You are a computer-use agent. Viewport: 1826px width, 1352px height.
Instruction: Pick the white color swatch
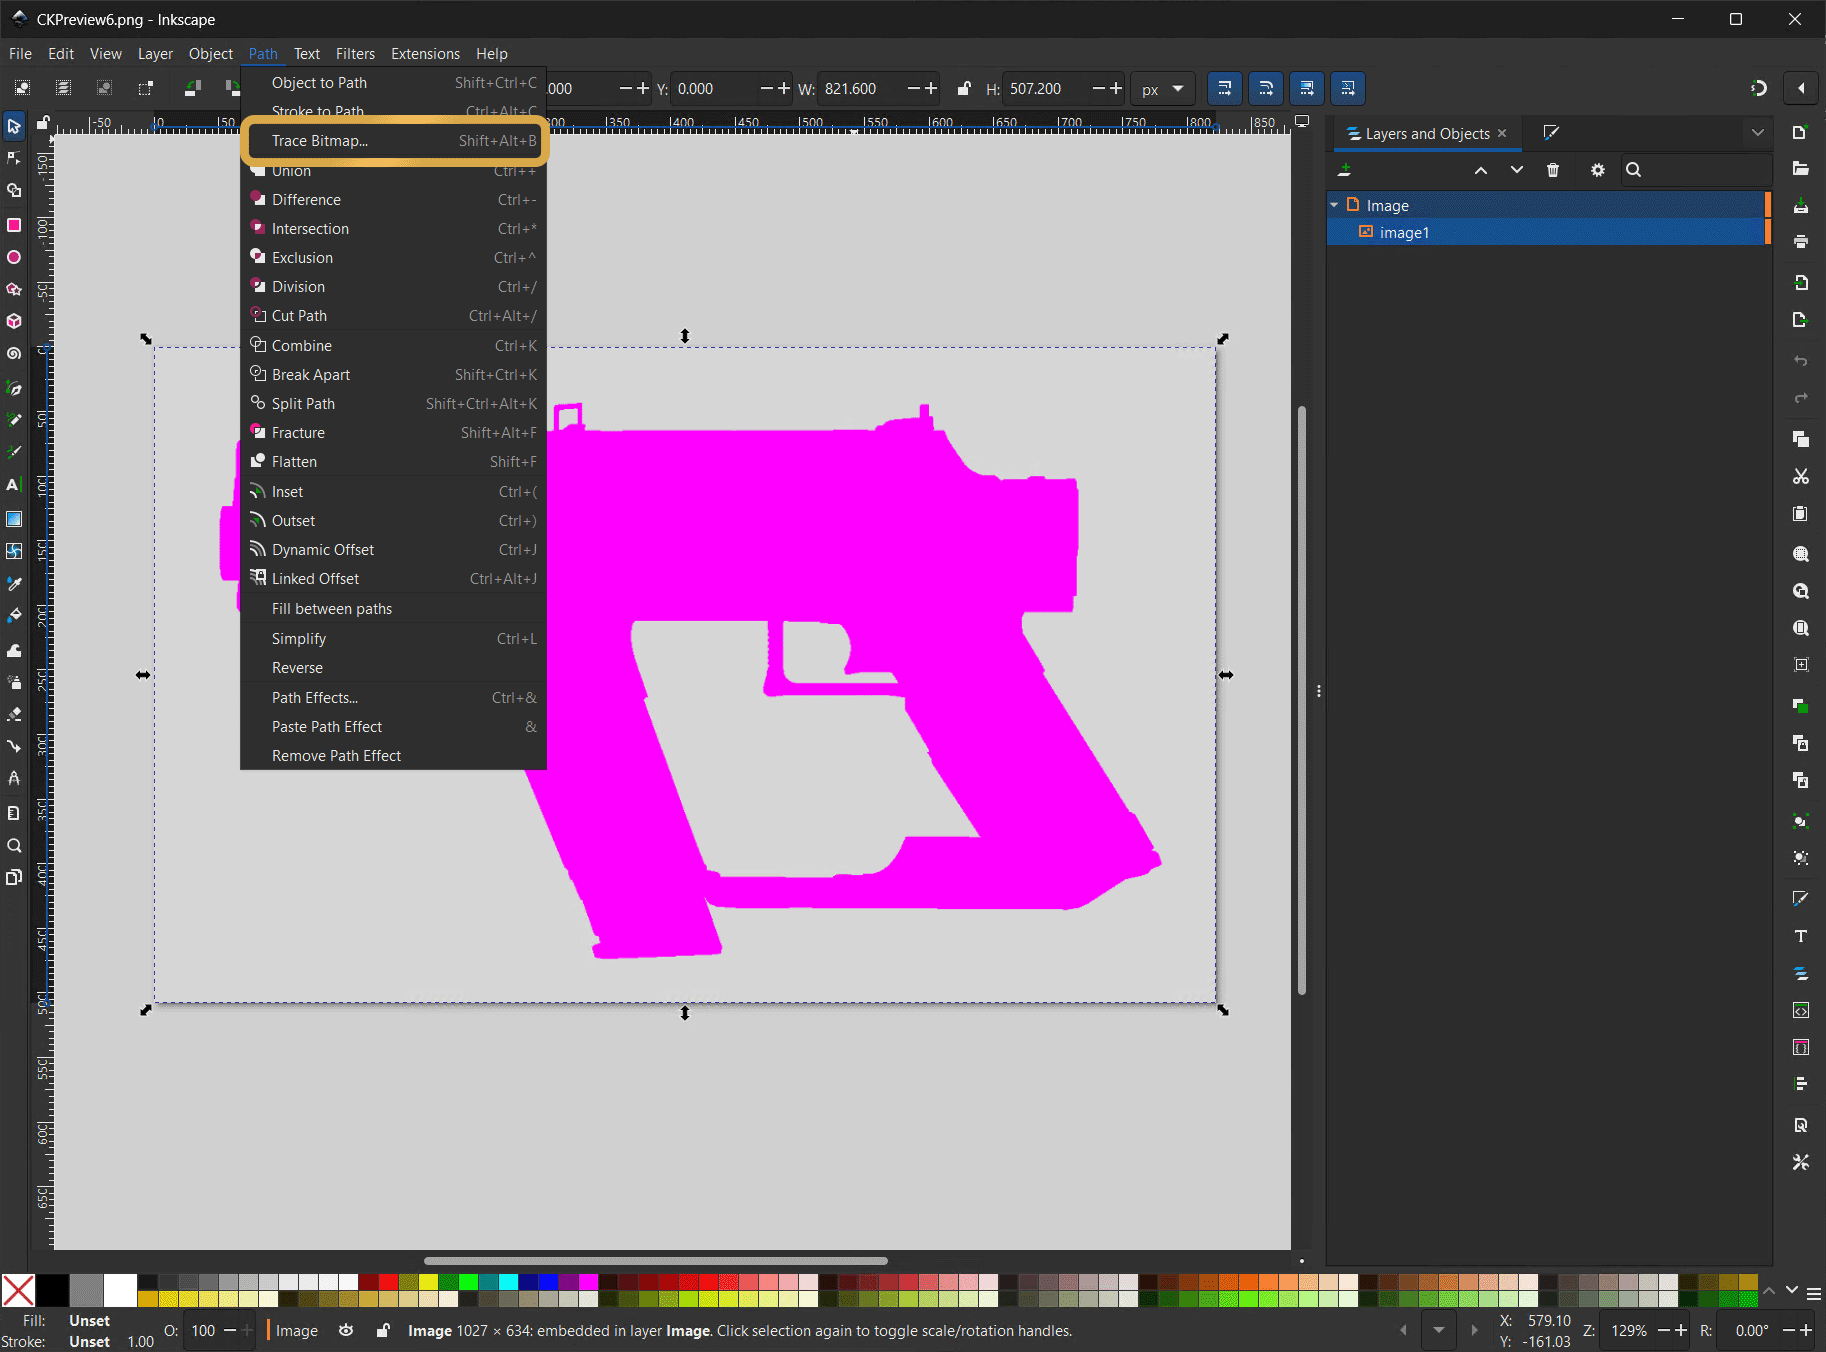tap(120, 1290)
